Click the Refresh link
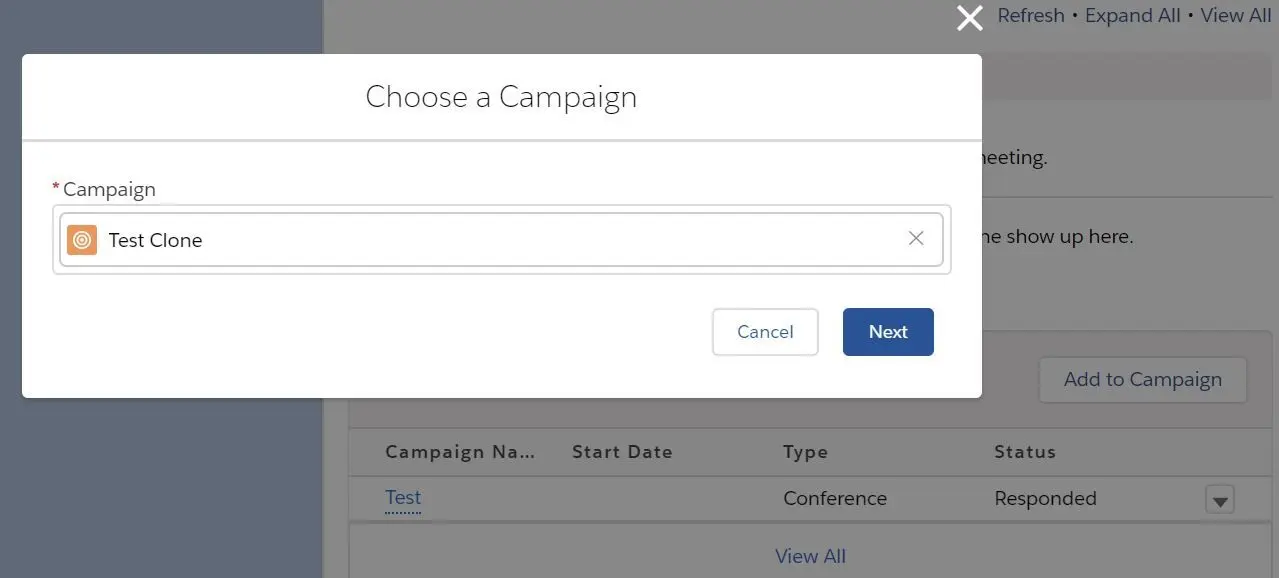 [1031, 16]
